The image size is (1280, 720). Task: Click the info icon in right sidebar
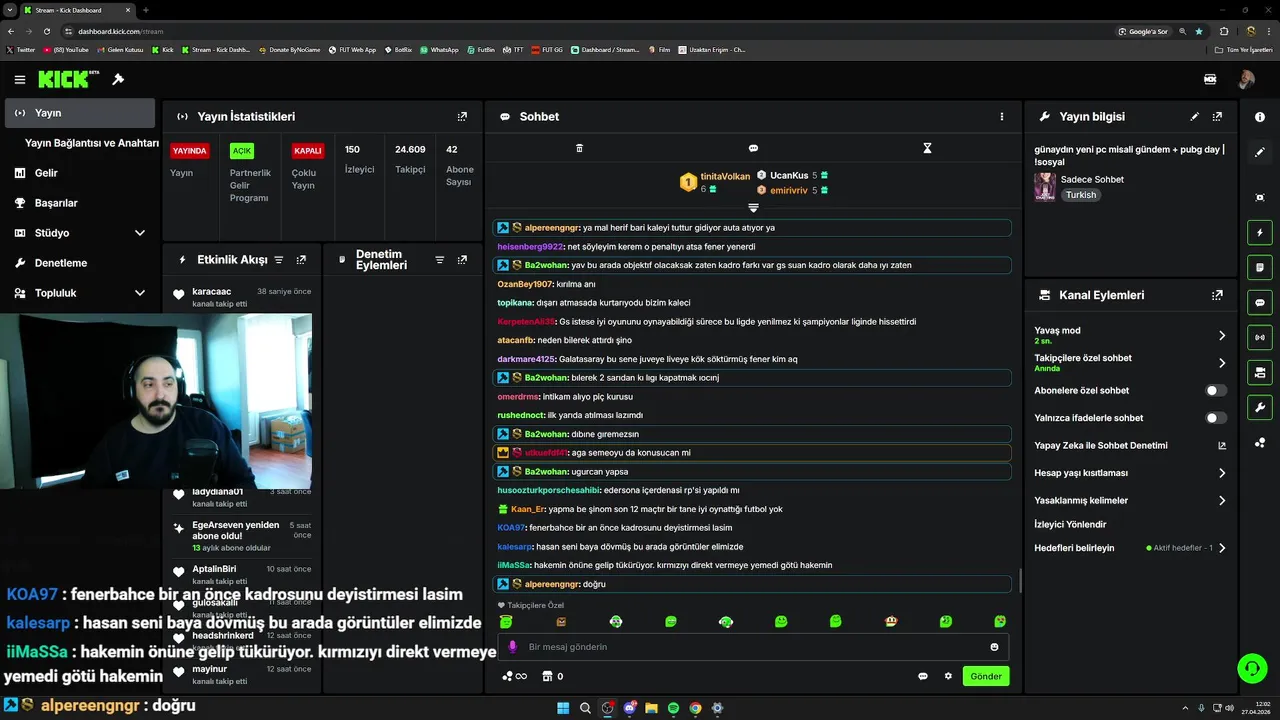tap(1260, 117)
